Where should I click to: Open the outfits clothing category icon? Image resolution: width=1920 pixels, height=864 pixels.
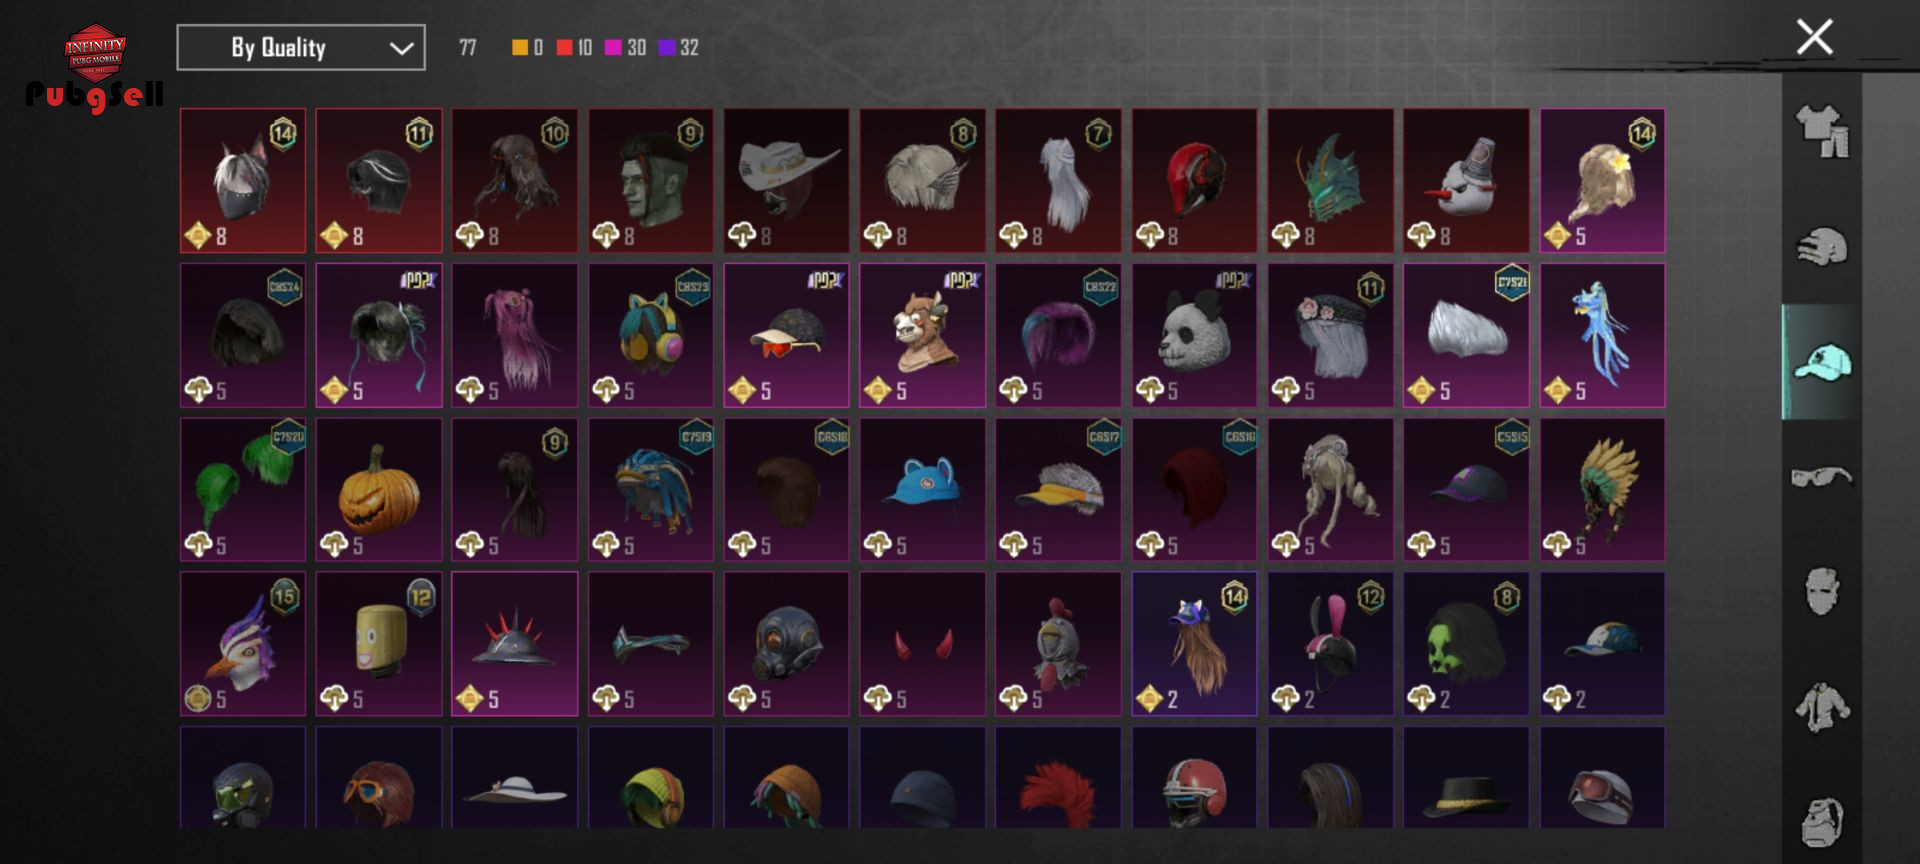[1822, 131]
